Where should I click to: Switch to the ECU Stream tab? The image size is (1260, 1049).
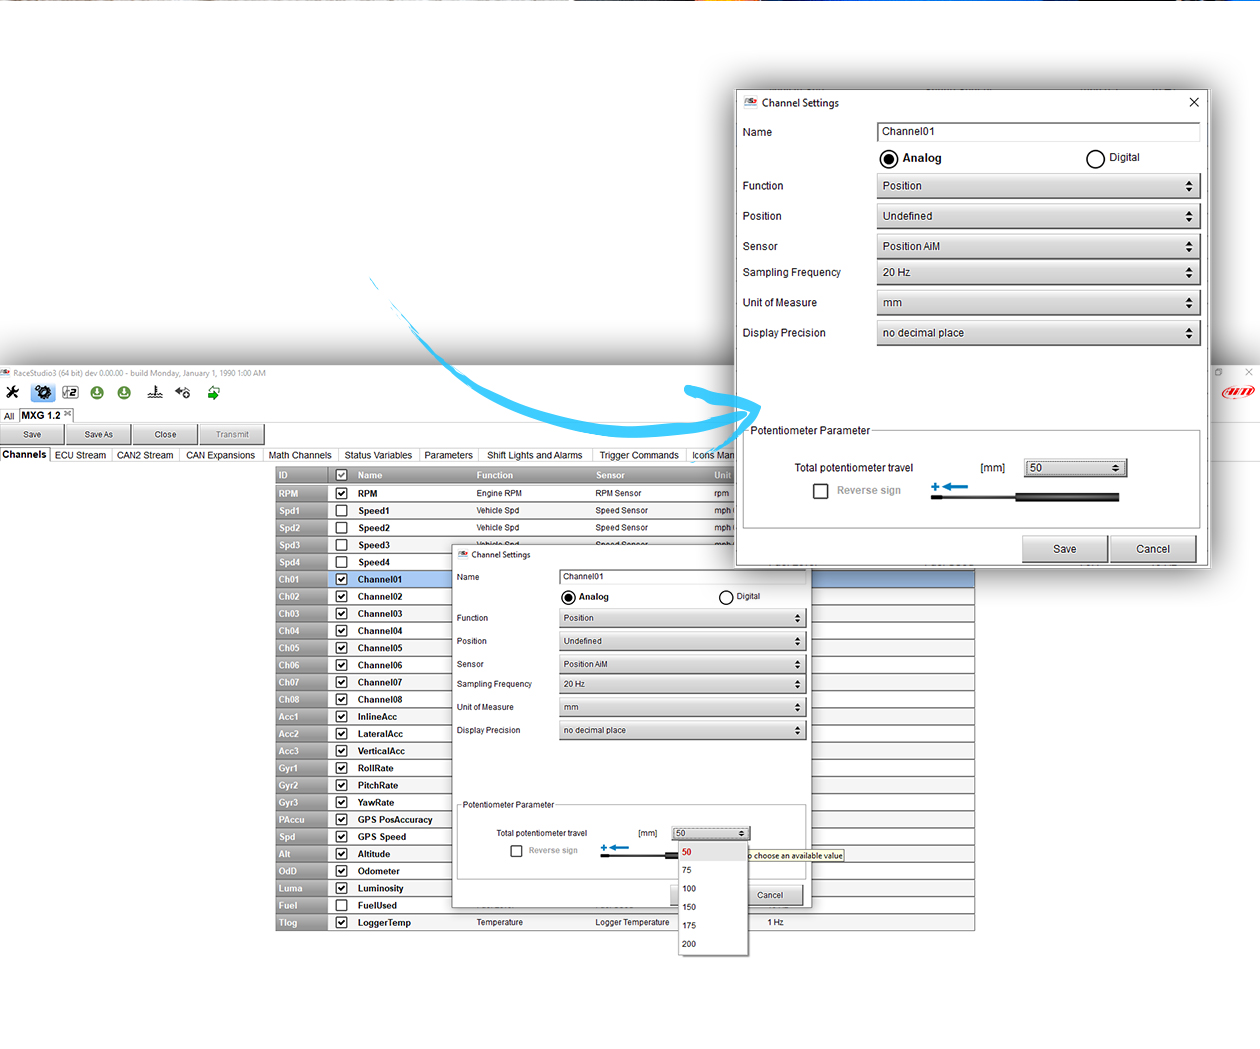[80, 455]
